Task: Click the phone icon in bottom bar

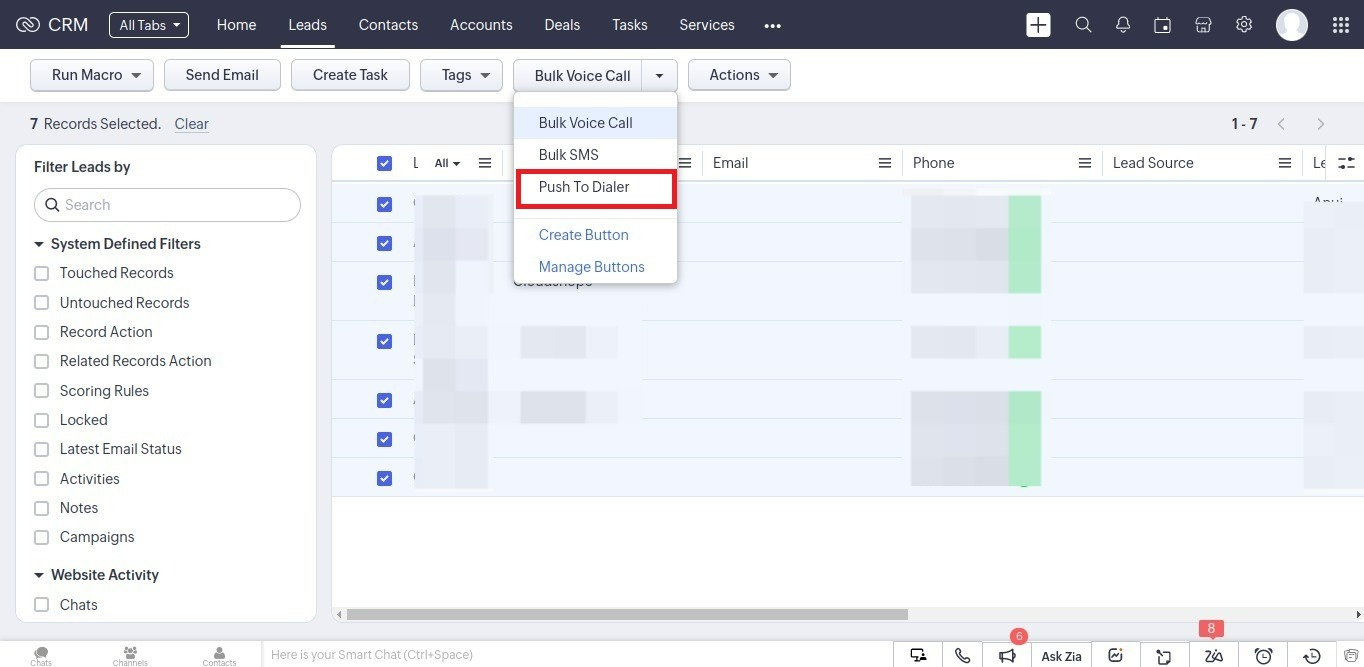Action: [x=962, y=656]
